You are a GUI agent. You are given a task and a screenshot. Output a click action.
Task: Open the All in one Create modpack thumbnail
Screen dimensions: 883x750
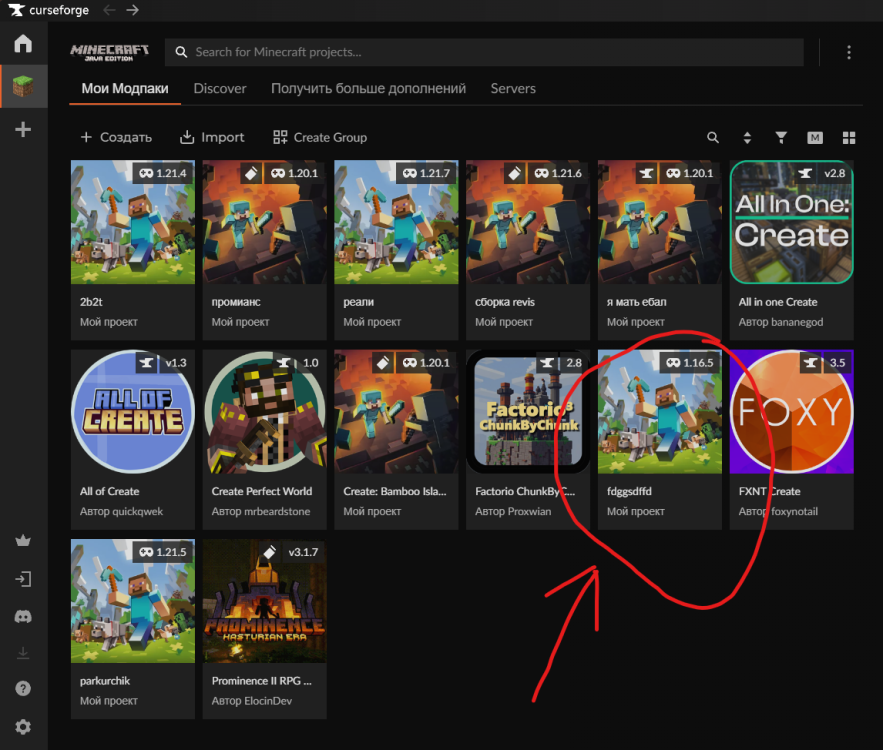tap(792, 222)
